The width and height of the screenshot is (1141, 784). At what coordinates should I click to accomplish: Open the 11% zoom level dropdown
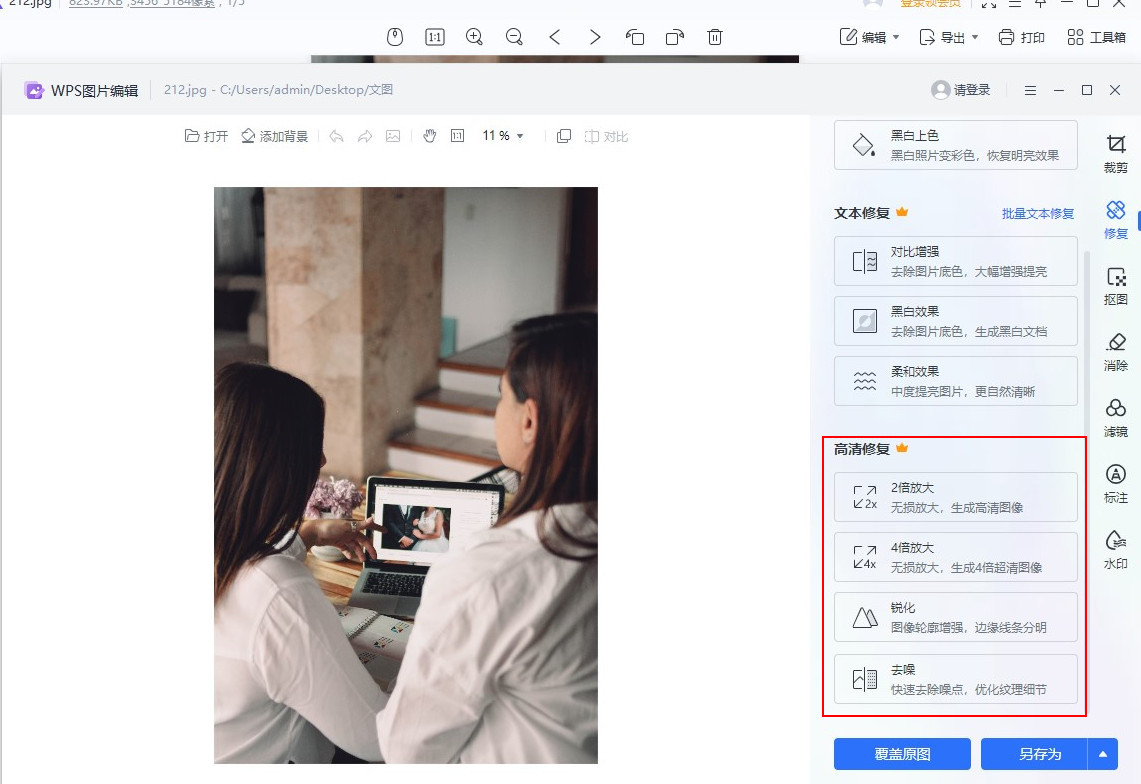click(x=503, y=136)
